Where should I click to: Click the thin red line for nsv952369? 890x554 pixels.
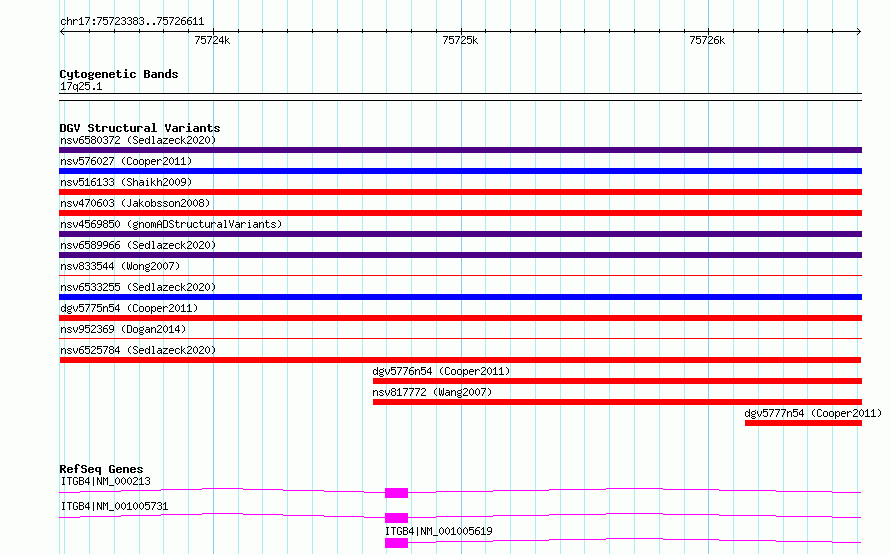460,339
